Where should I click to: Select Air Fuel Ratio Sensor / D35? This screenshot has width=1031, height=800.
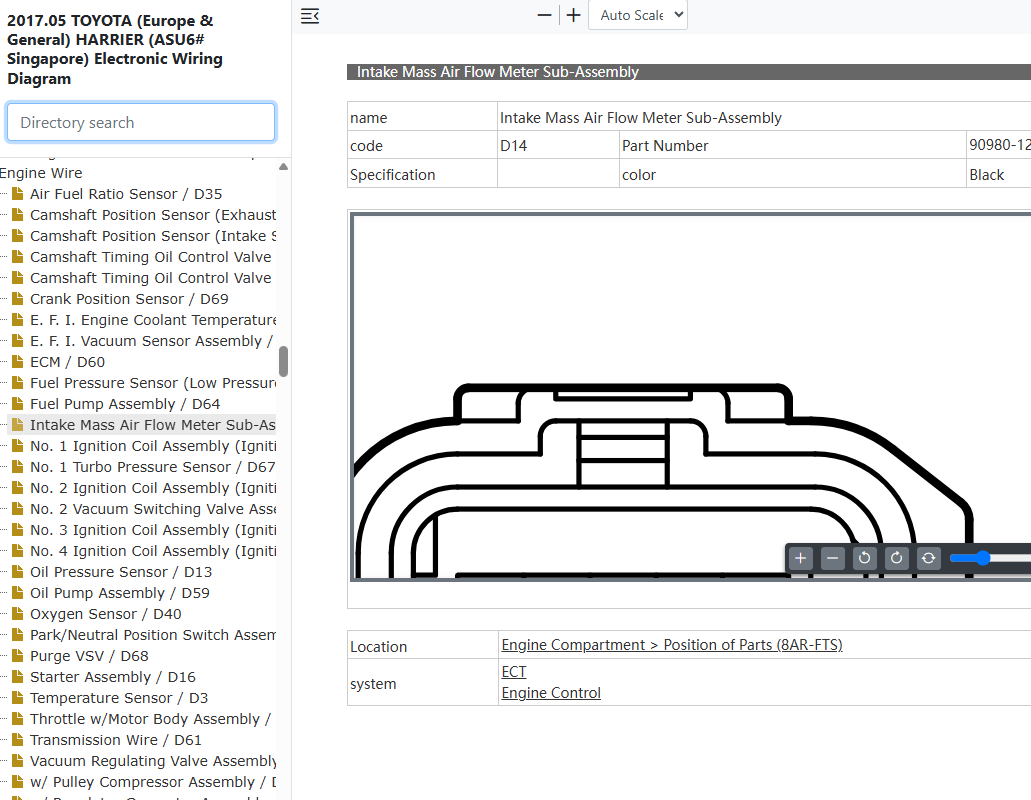(x=126, y=194)
